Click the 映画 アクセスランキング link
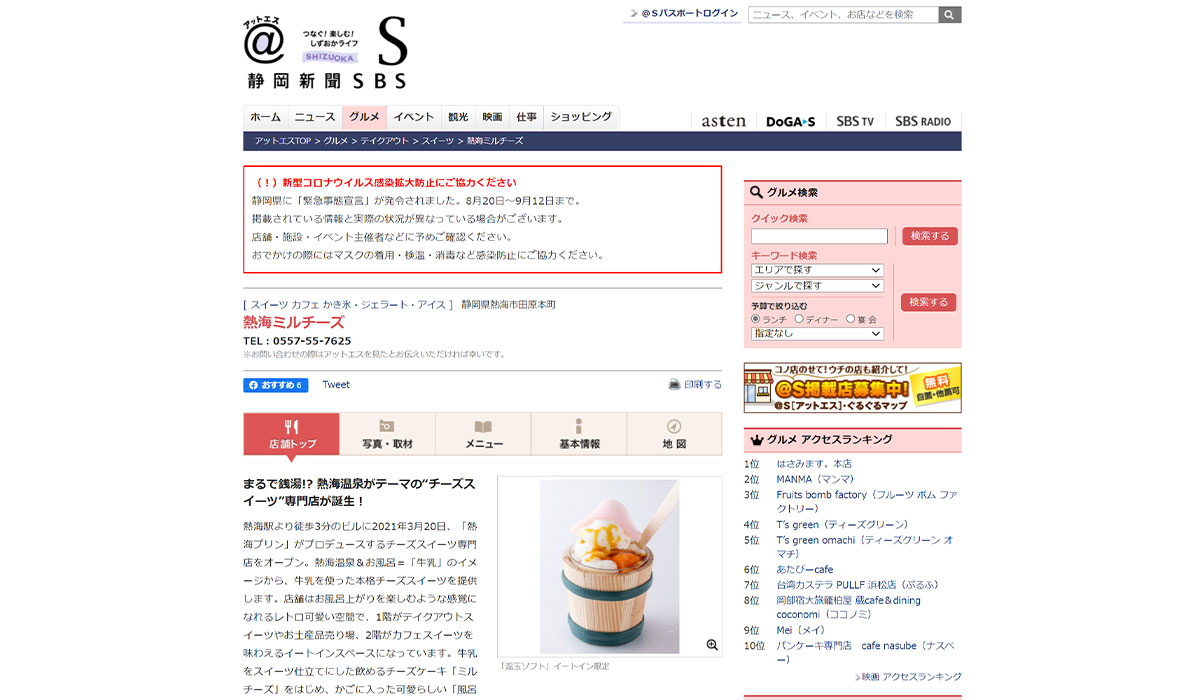 910,677
